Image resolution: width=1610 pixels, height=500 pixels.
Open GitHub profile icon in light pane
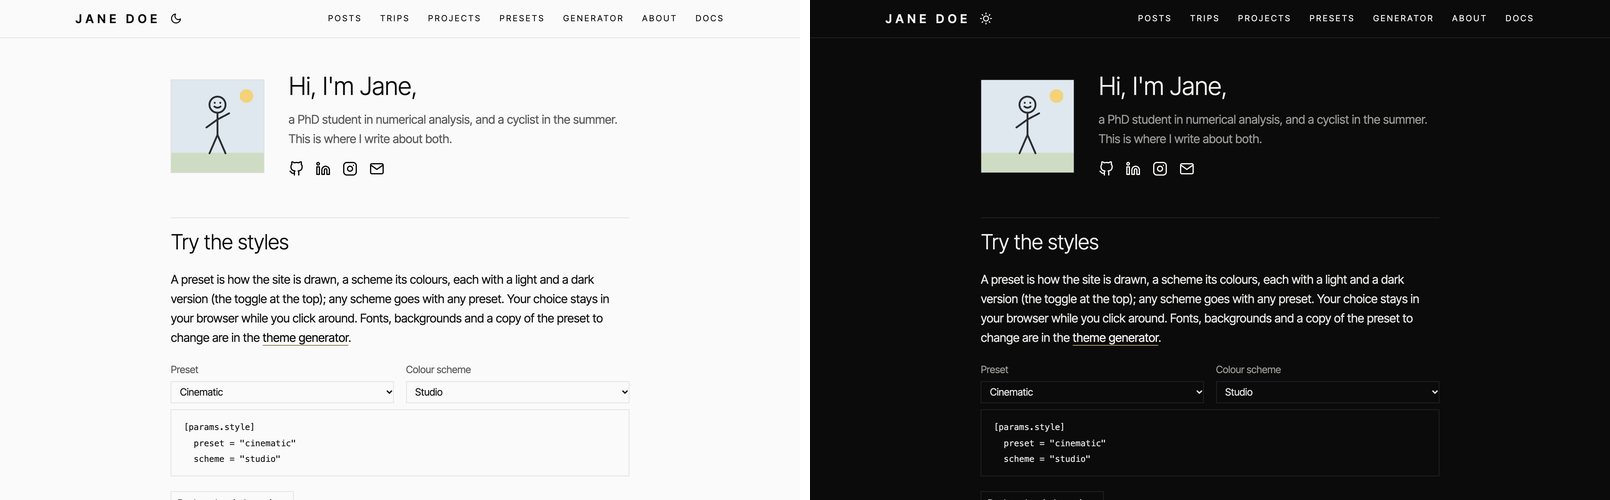tap(296, 169)
